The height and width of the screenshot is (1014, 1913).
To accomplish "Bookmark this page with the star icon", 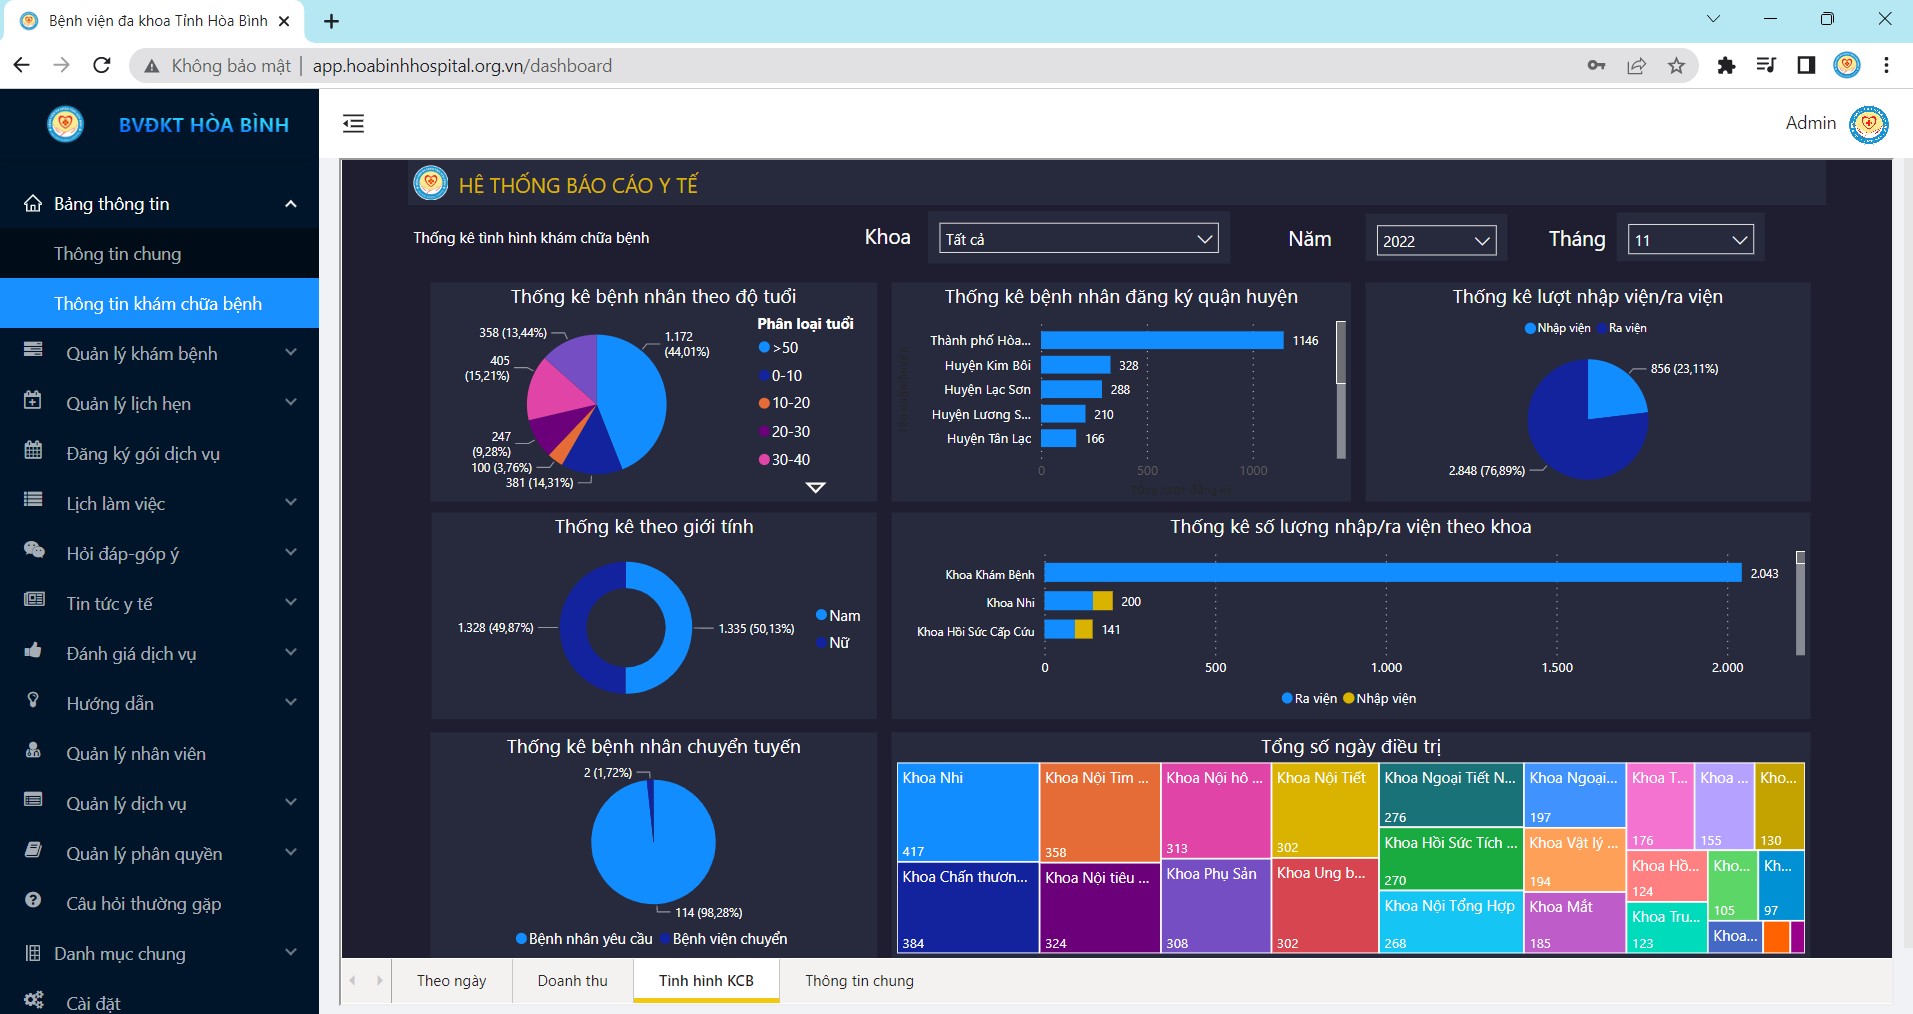I will (1676, 66).
